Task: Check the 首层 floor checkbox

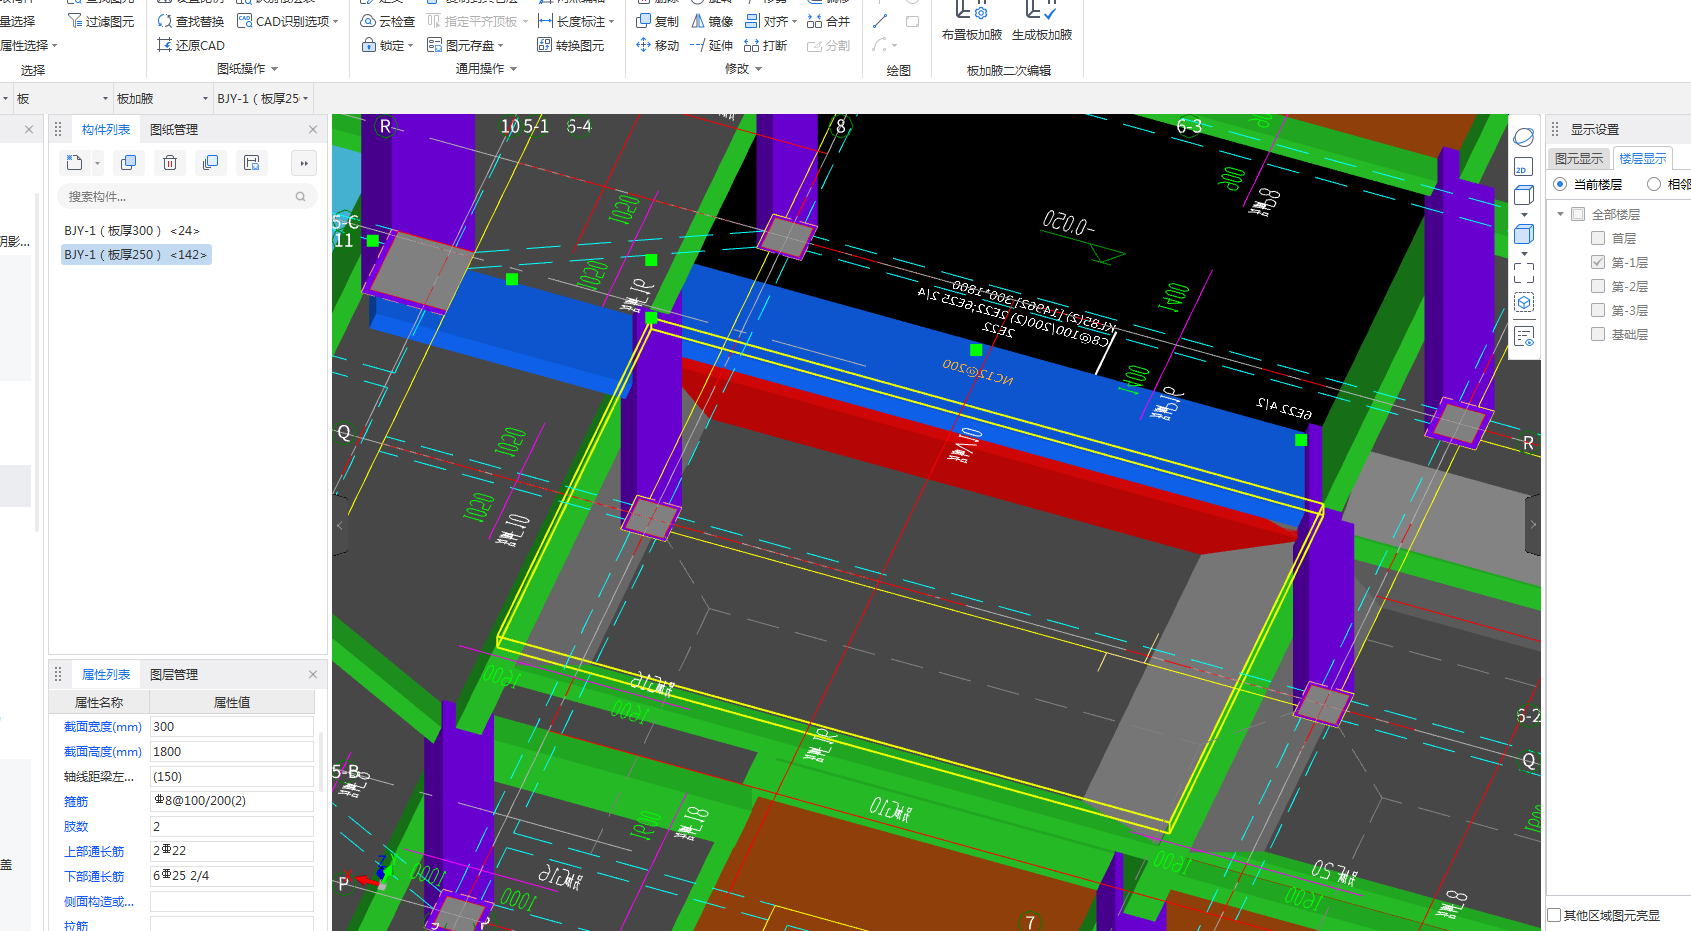Action: point(1598,238)
